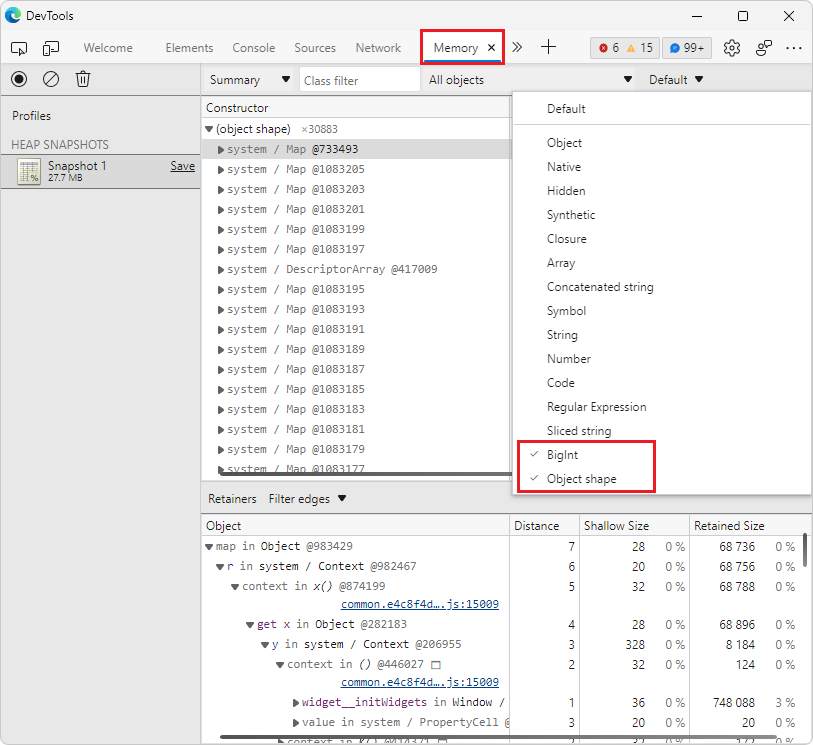Start a new heap snapshot recording
This screenshot has width=813, height=745.
click(x=18, y=79)
